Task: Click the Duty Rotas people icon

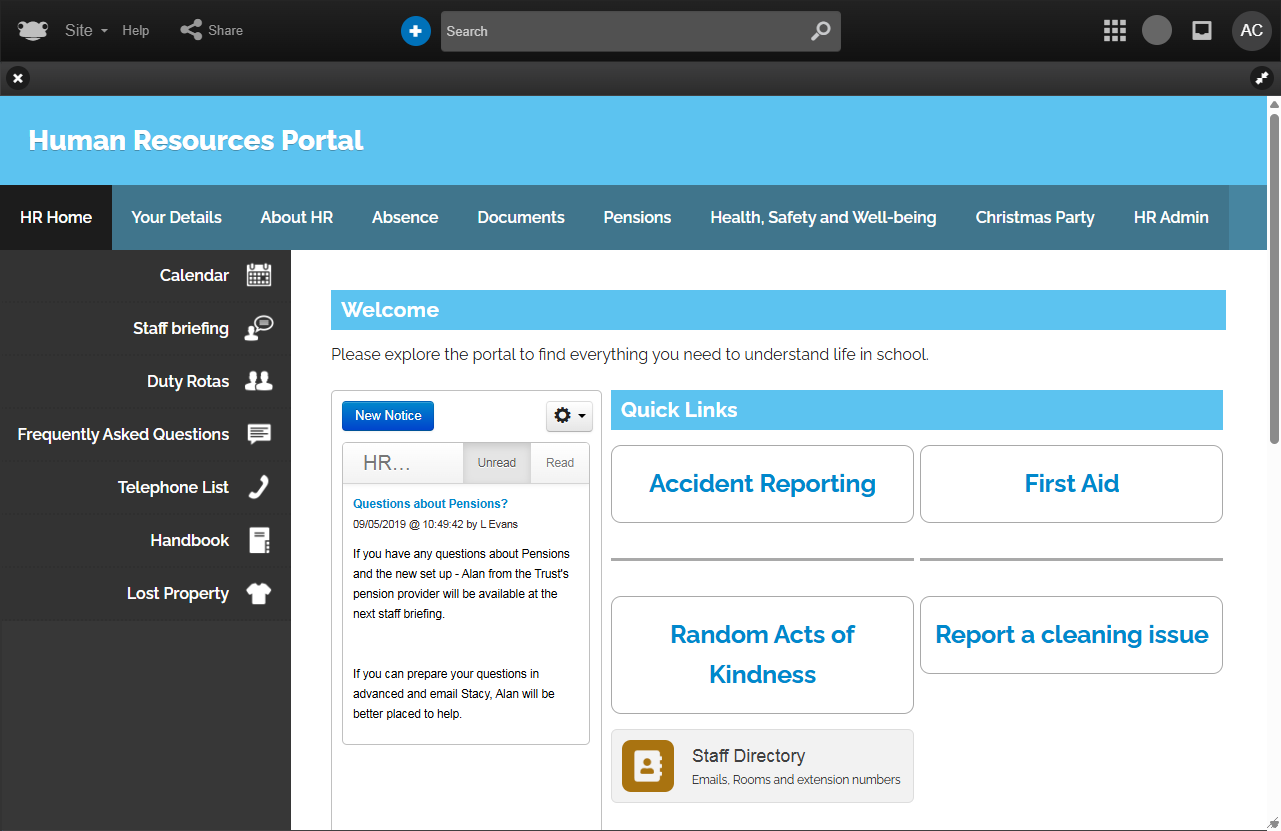Action: (x=259, y=381)
